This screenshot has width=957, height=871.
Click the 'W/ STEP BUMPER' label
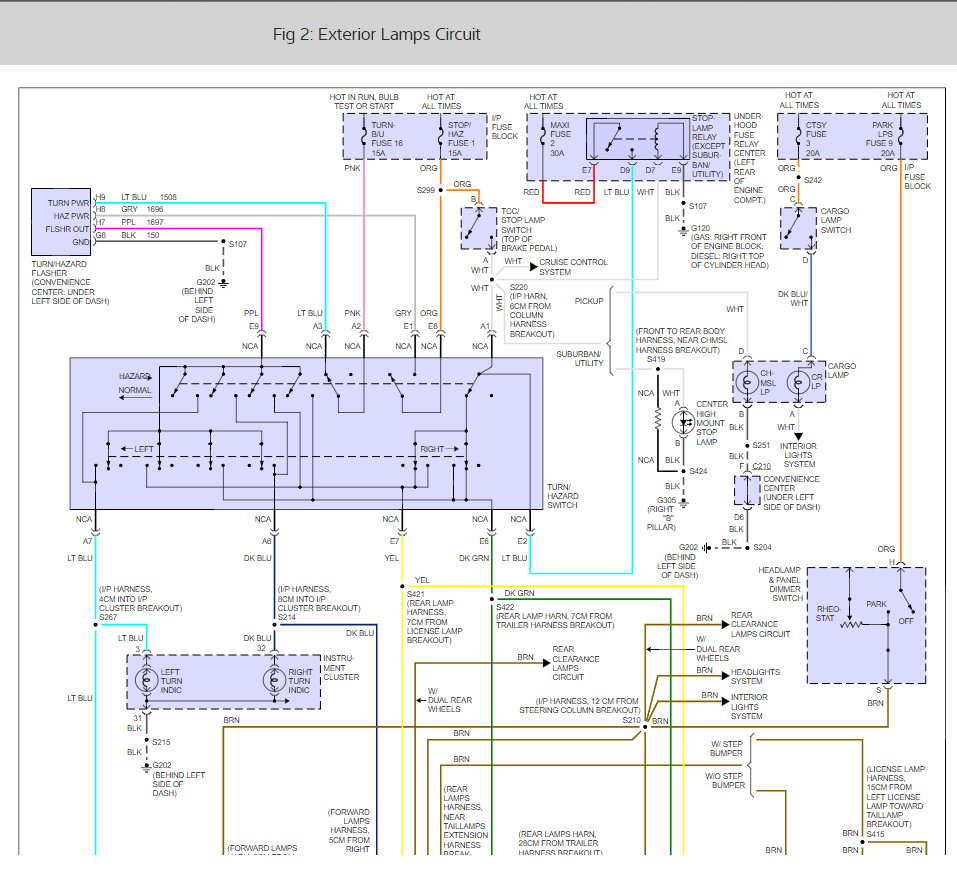726,748
